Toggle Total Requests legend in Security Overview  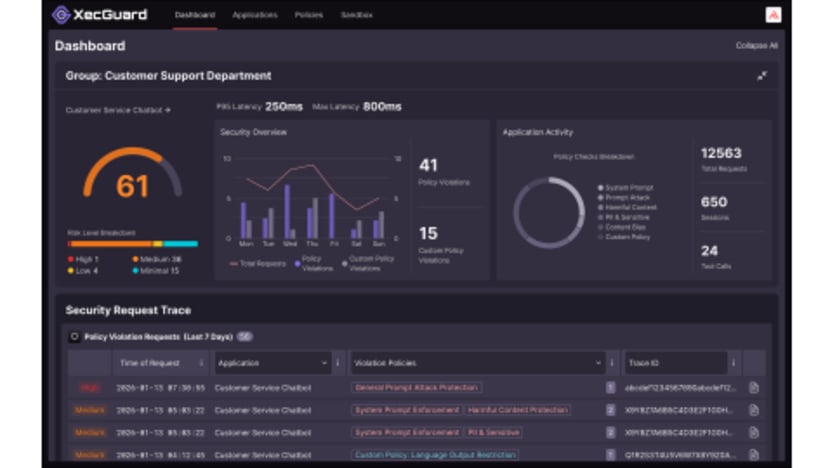(257, 264)
